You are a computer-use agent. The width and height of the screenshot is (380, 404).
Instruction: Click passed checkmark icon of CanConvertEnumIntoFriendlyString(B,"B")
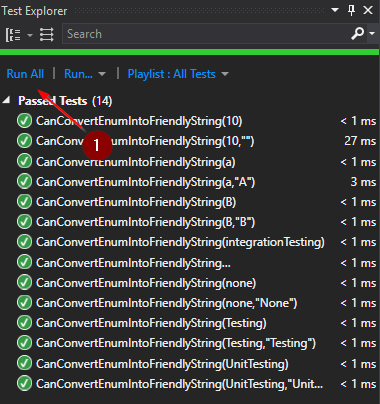click(x=24, y=222)
